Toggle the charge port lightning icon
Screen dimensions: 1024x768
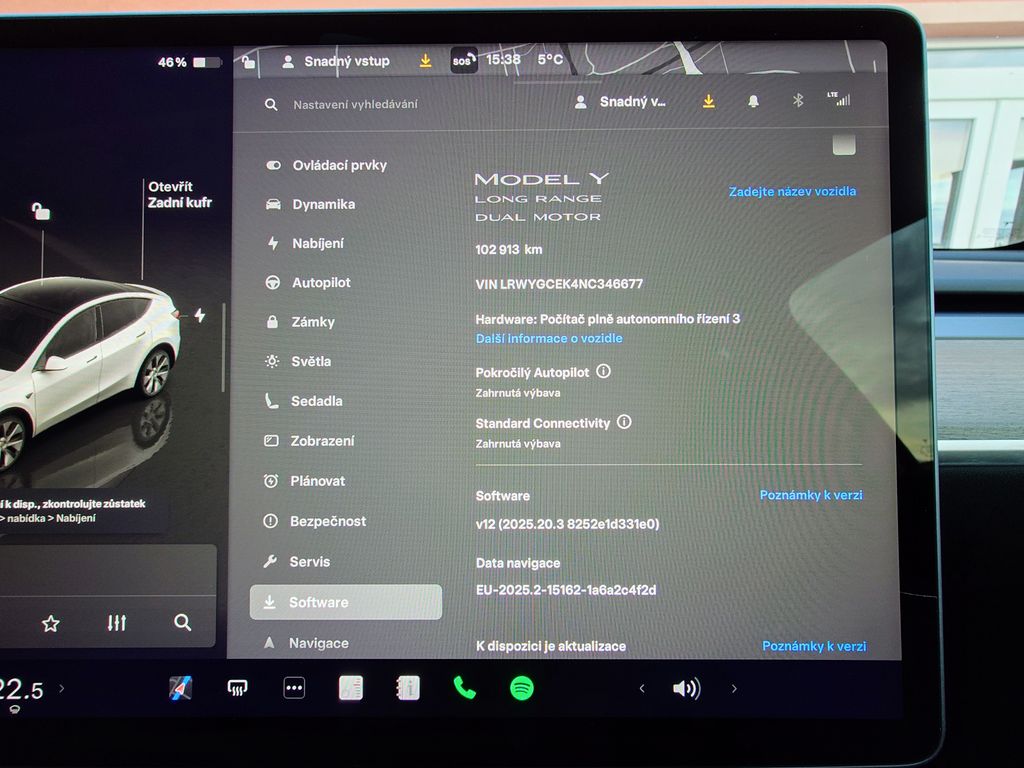[x=199, y=315]
